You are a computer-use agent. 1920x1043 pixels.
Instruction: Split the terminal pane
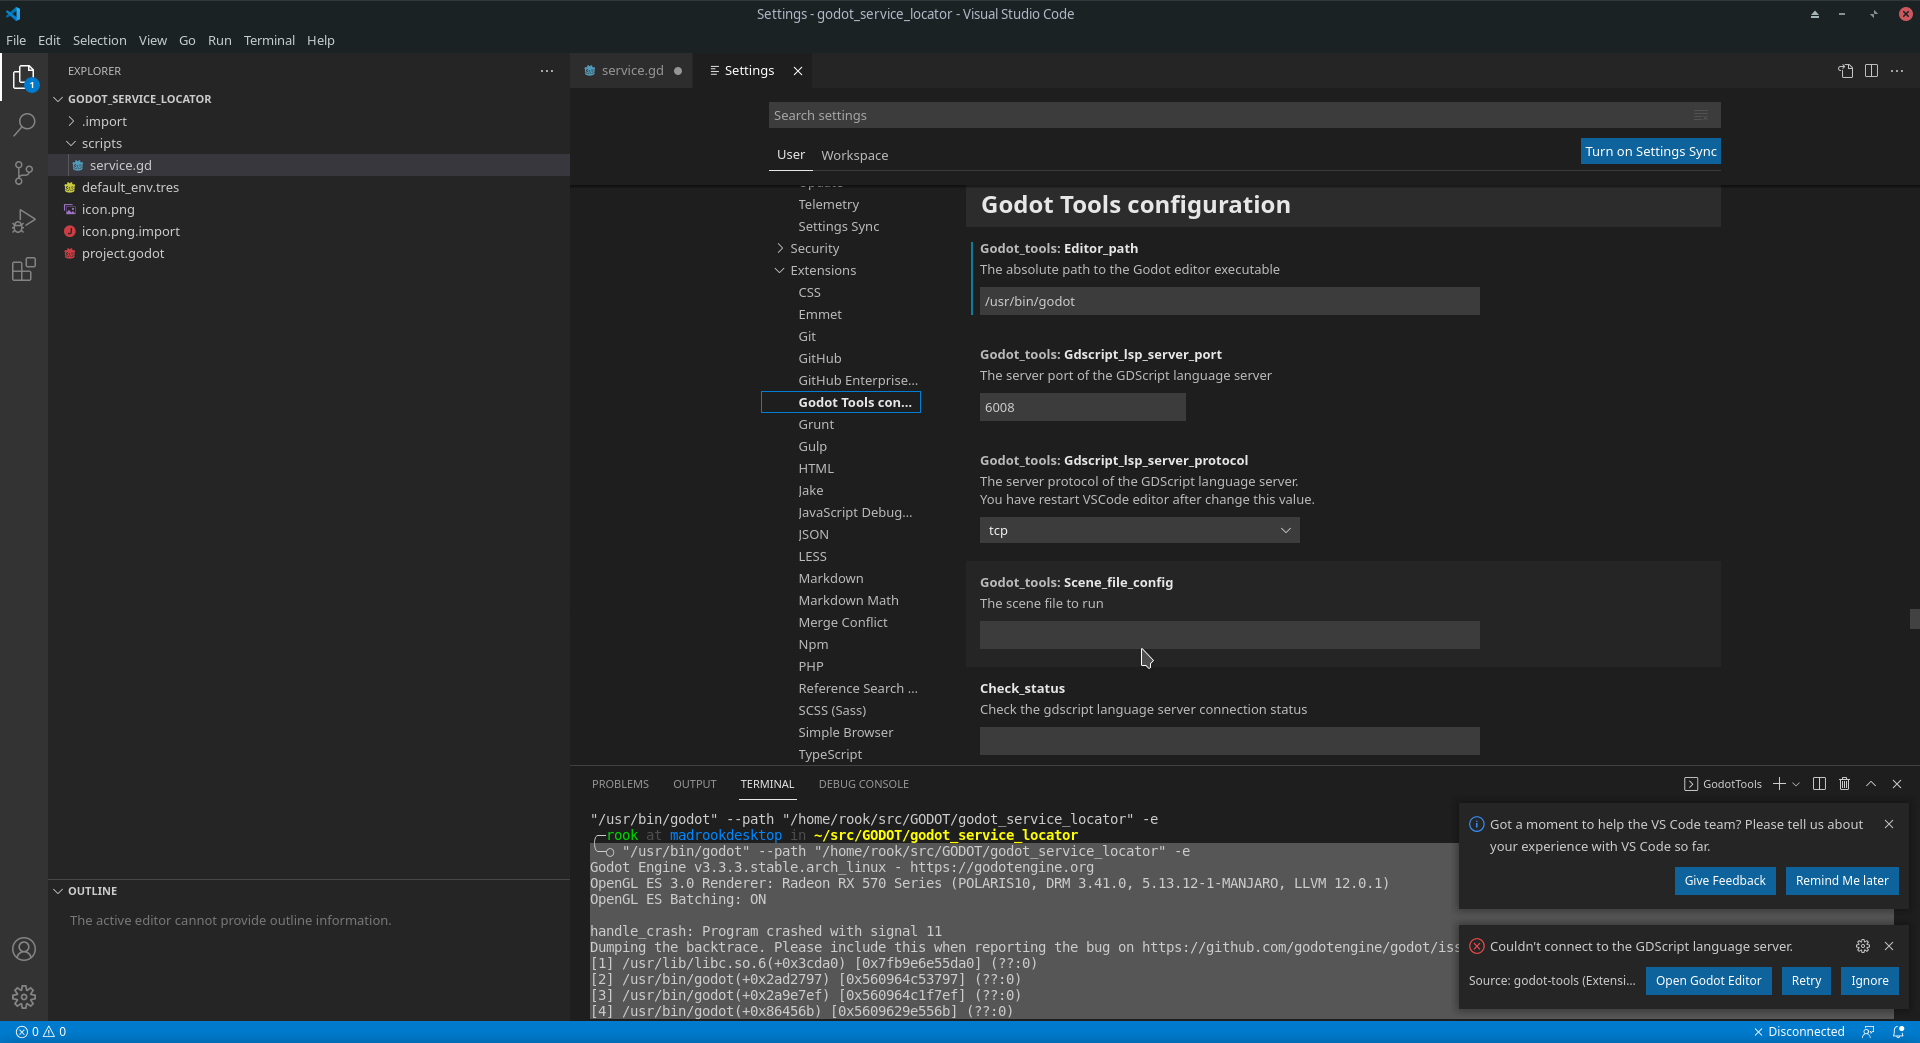coord(1818,784)
